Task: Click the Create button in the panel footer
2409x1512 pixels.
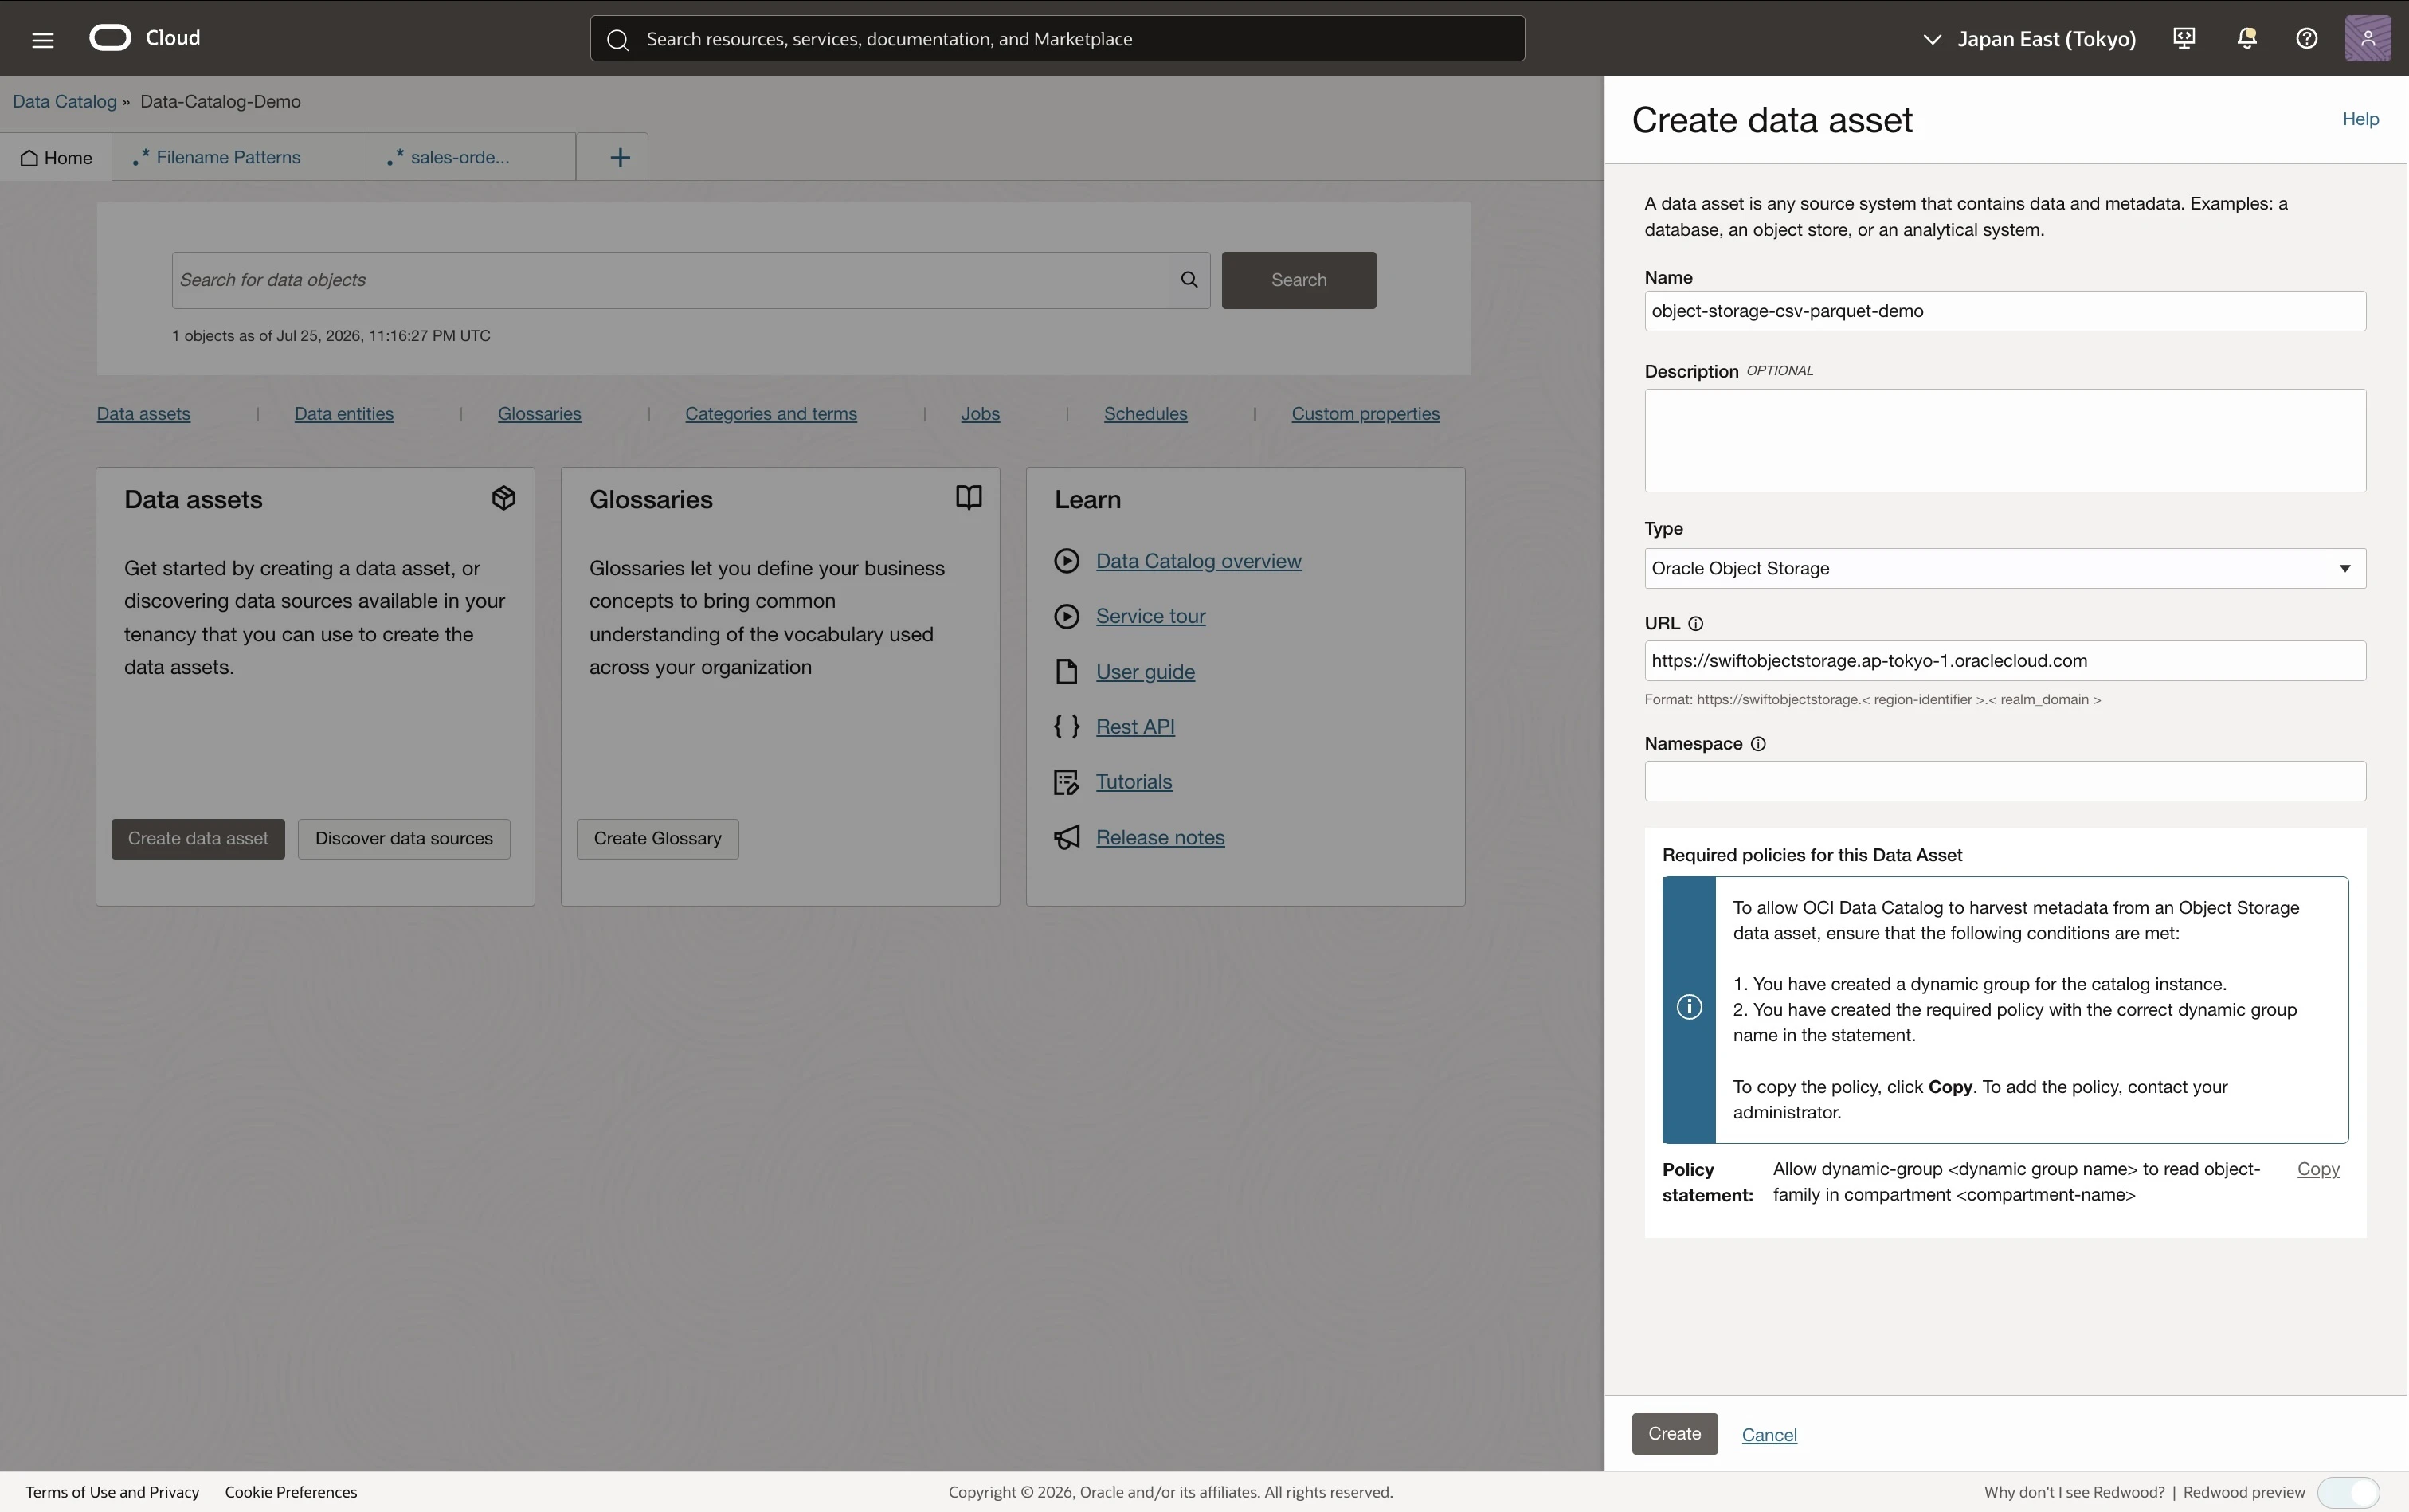Action: click(1674, 1434)
